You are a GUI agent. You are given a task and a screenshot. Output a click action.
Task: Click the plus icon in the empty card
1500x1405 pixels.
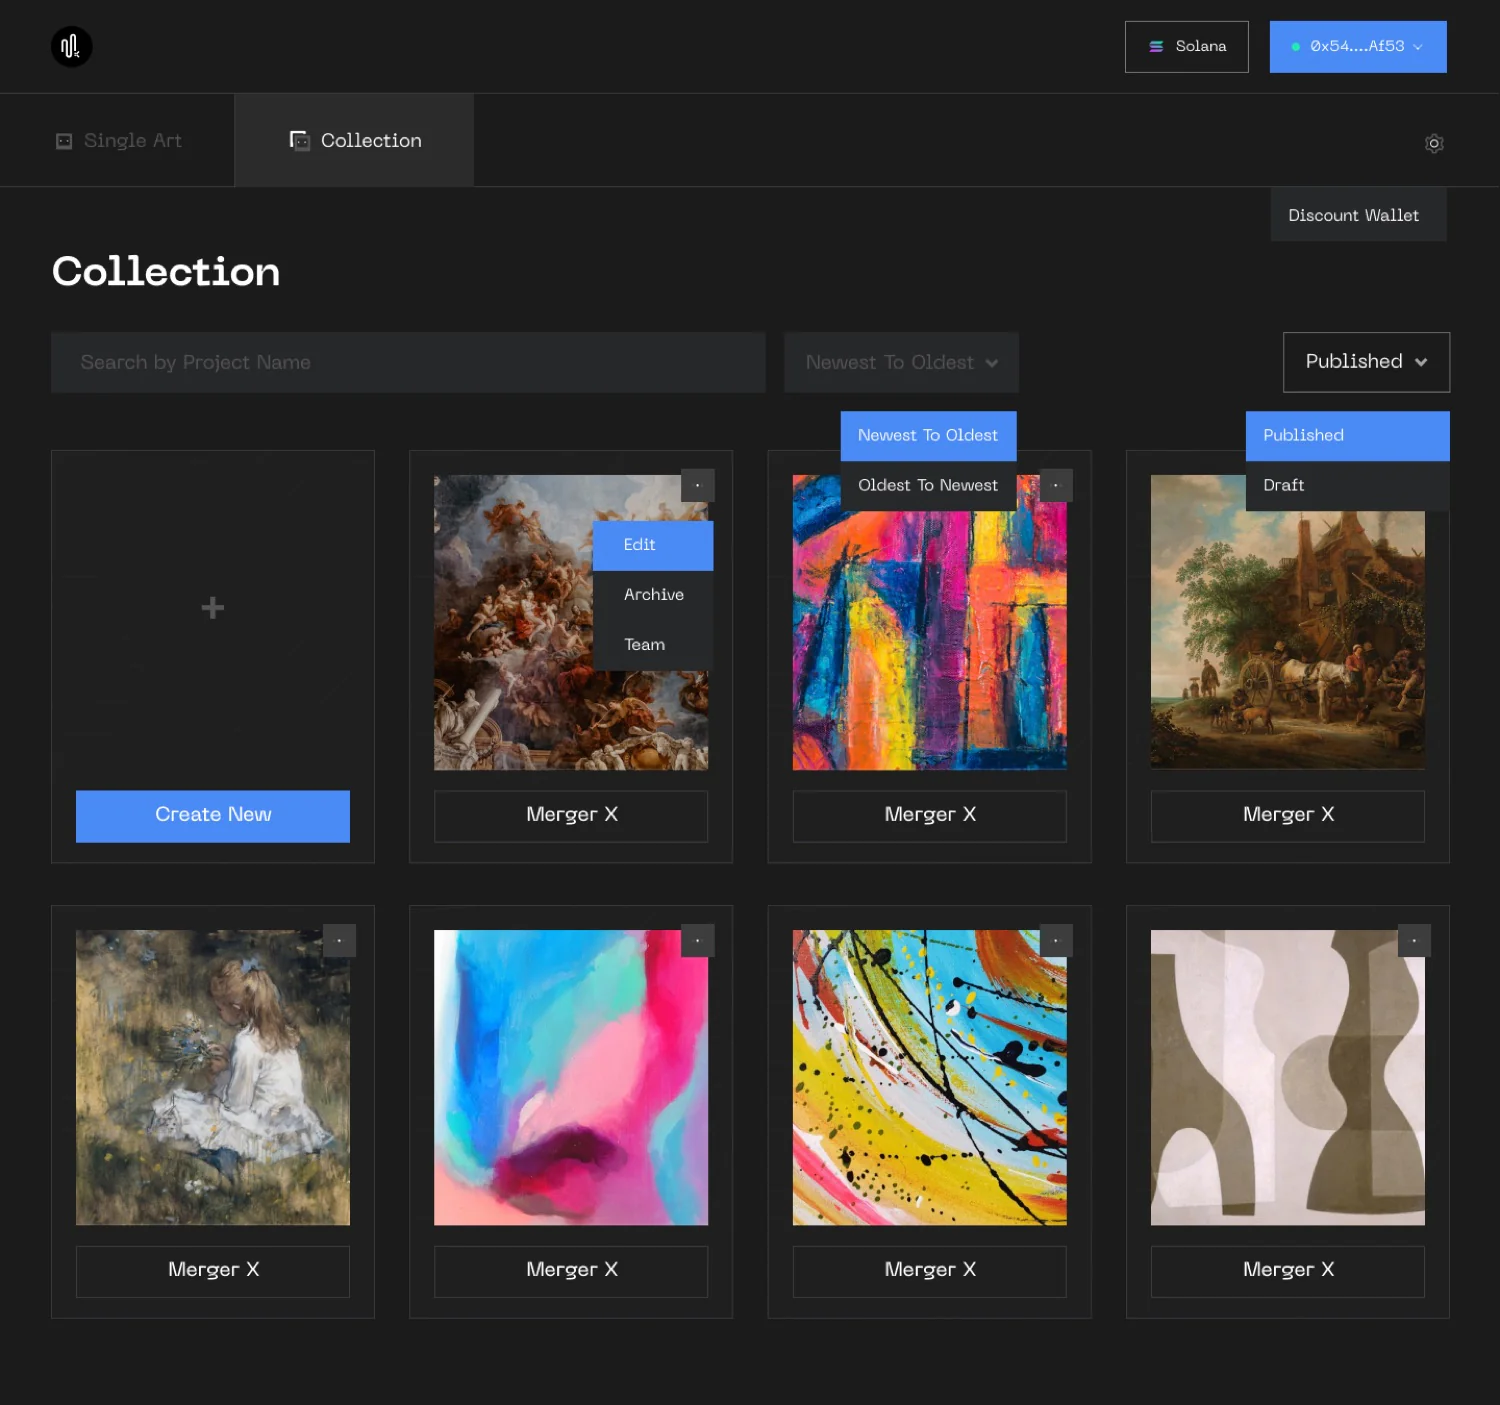pyautogui.click(x=212, y=607)
